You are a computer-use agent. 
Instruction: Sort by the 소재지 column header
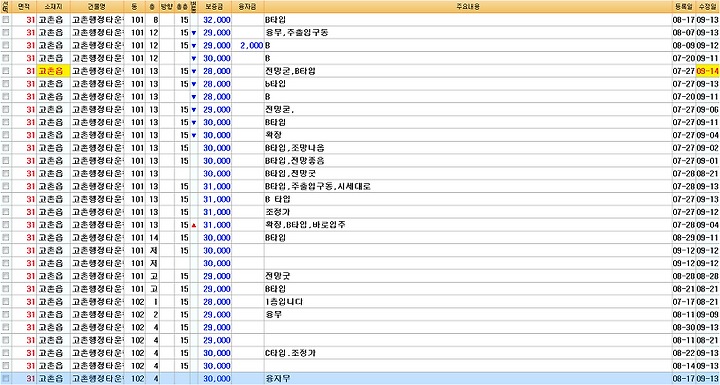(53, 6)
